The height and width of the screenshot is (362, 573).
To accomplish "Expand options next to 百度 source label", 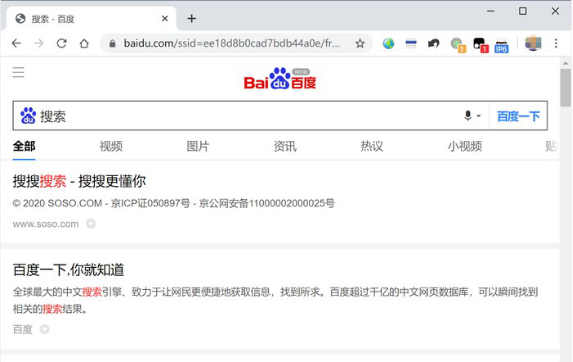I will coord(45,329).
